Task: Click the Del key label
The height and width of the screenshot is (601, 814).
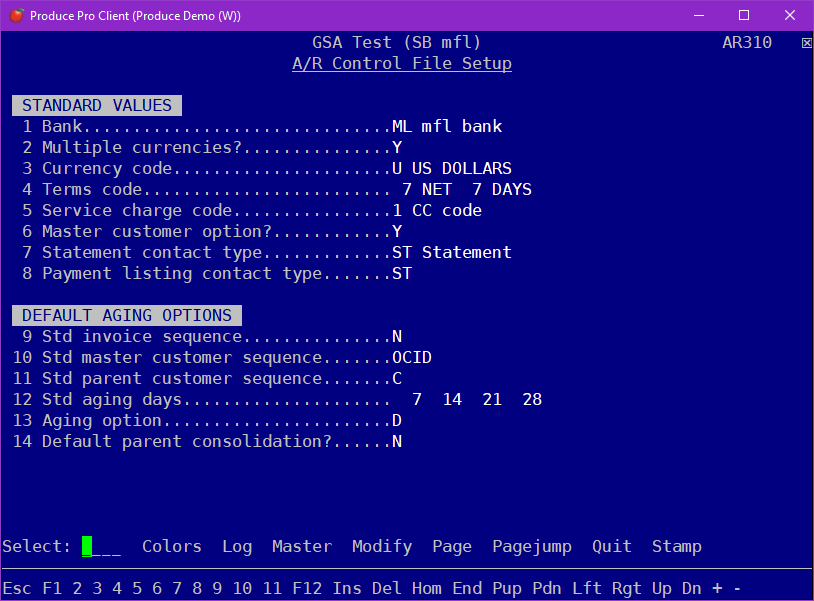Action: tap(387, 588)
